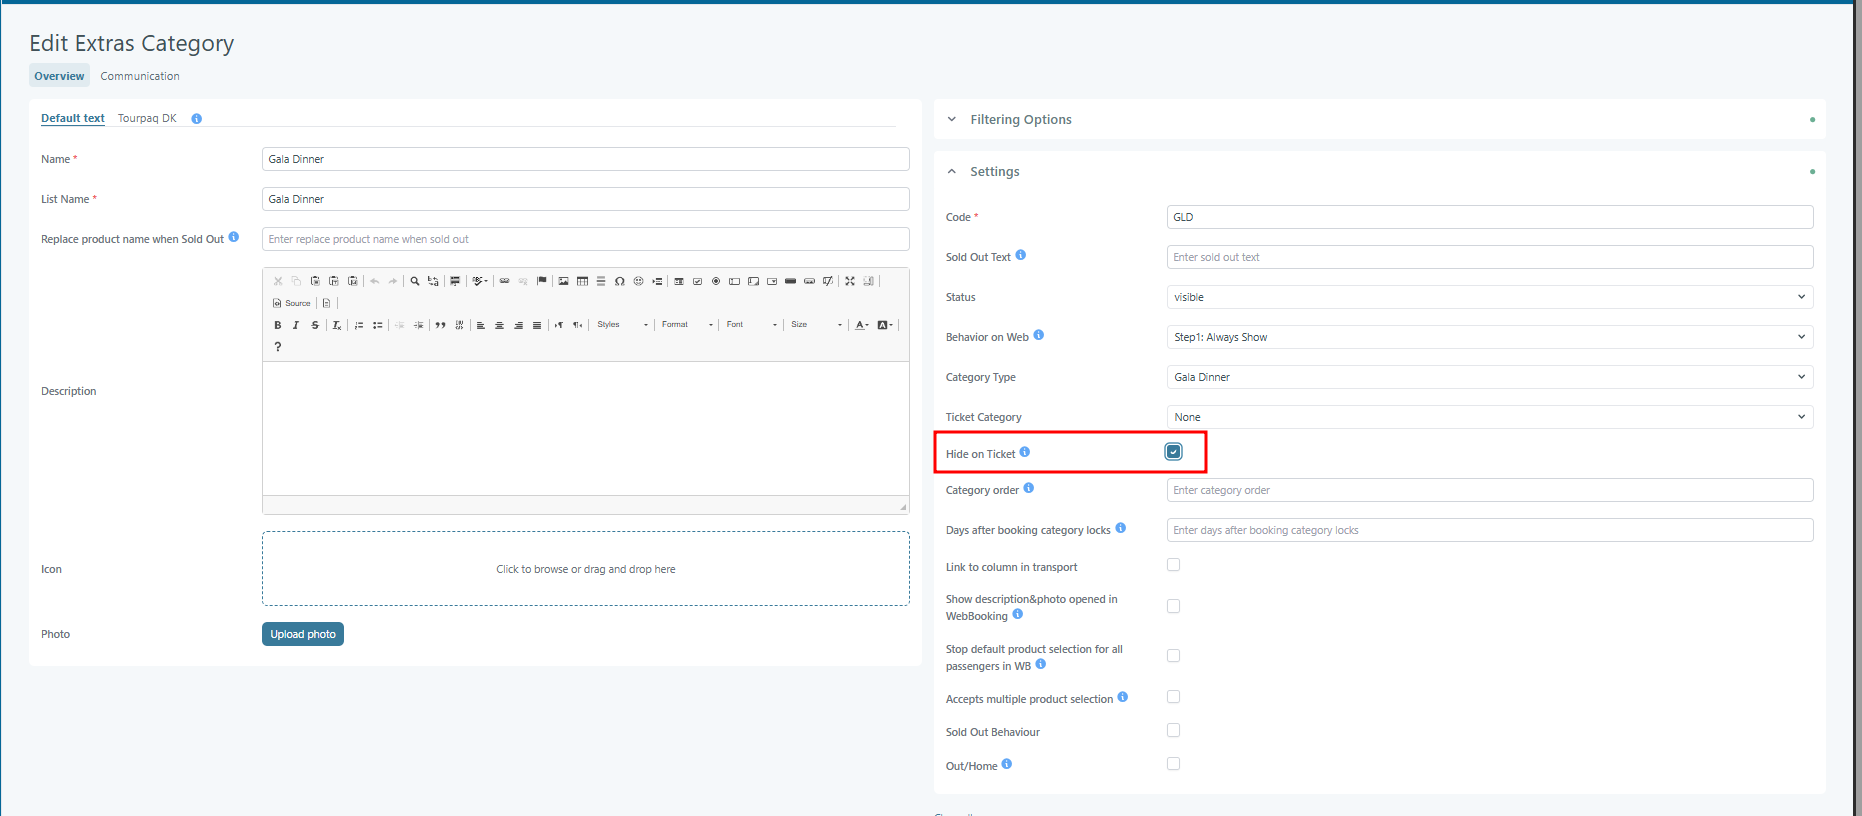Check the Sold Out Behaviour checkbox
Screen dimensions: 1862x816
pos(1173,731)
